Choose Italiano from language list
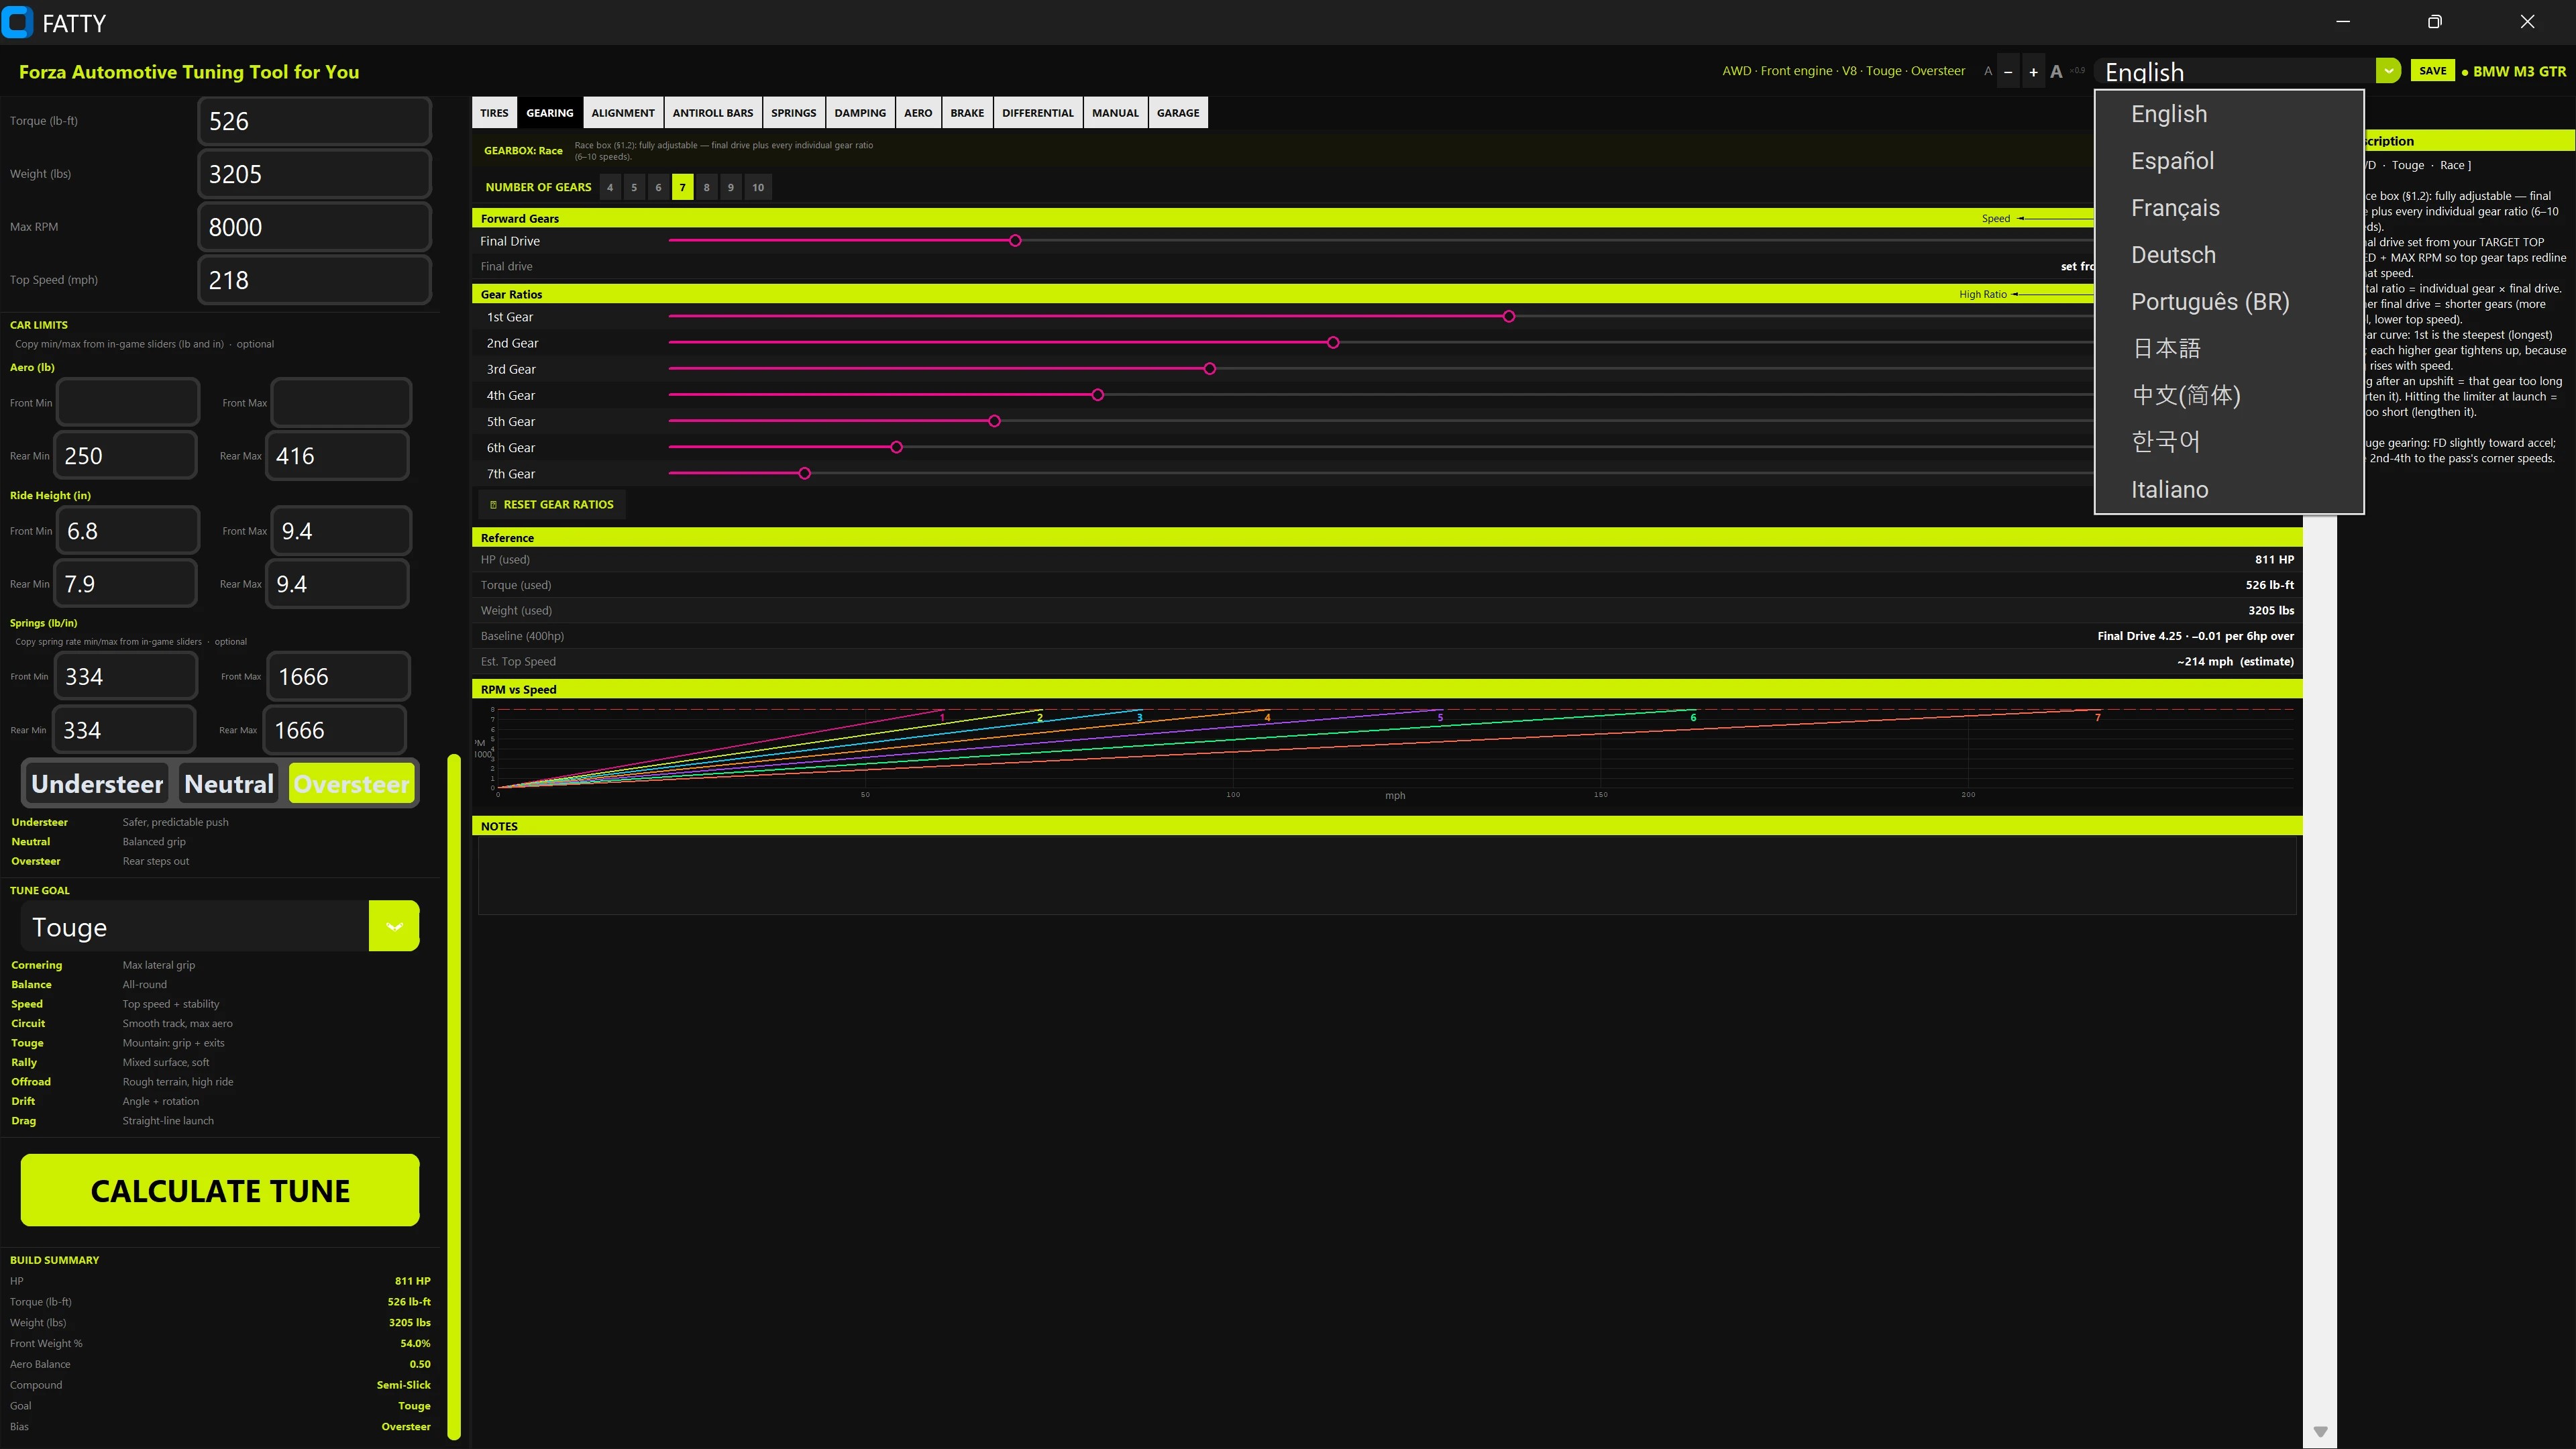This screenshot has height=1449, width=2576. [x=2229, y=489]
